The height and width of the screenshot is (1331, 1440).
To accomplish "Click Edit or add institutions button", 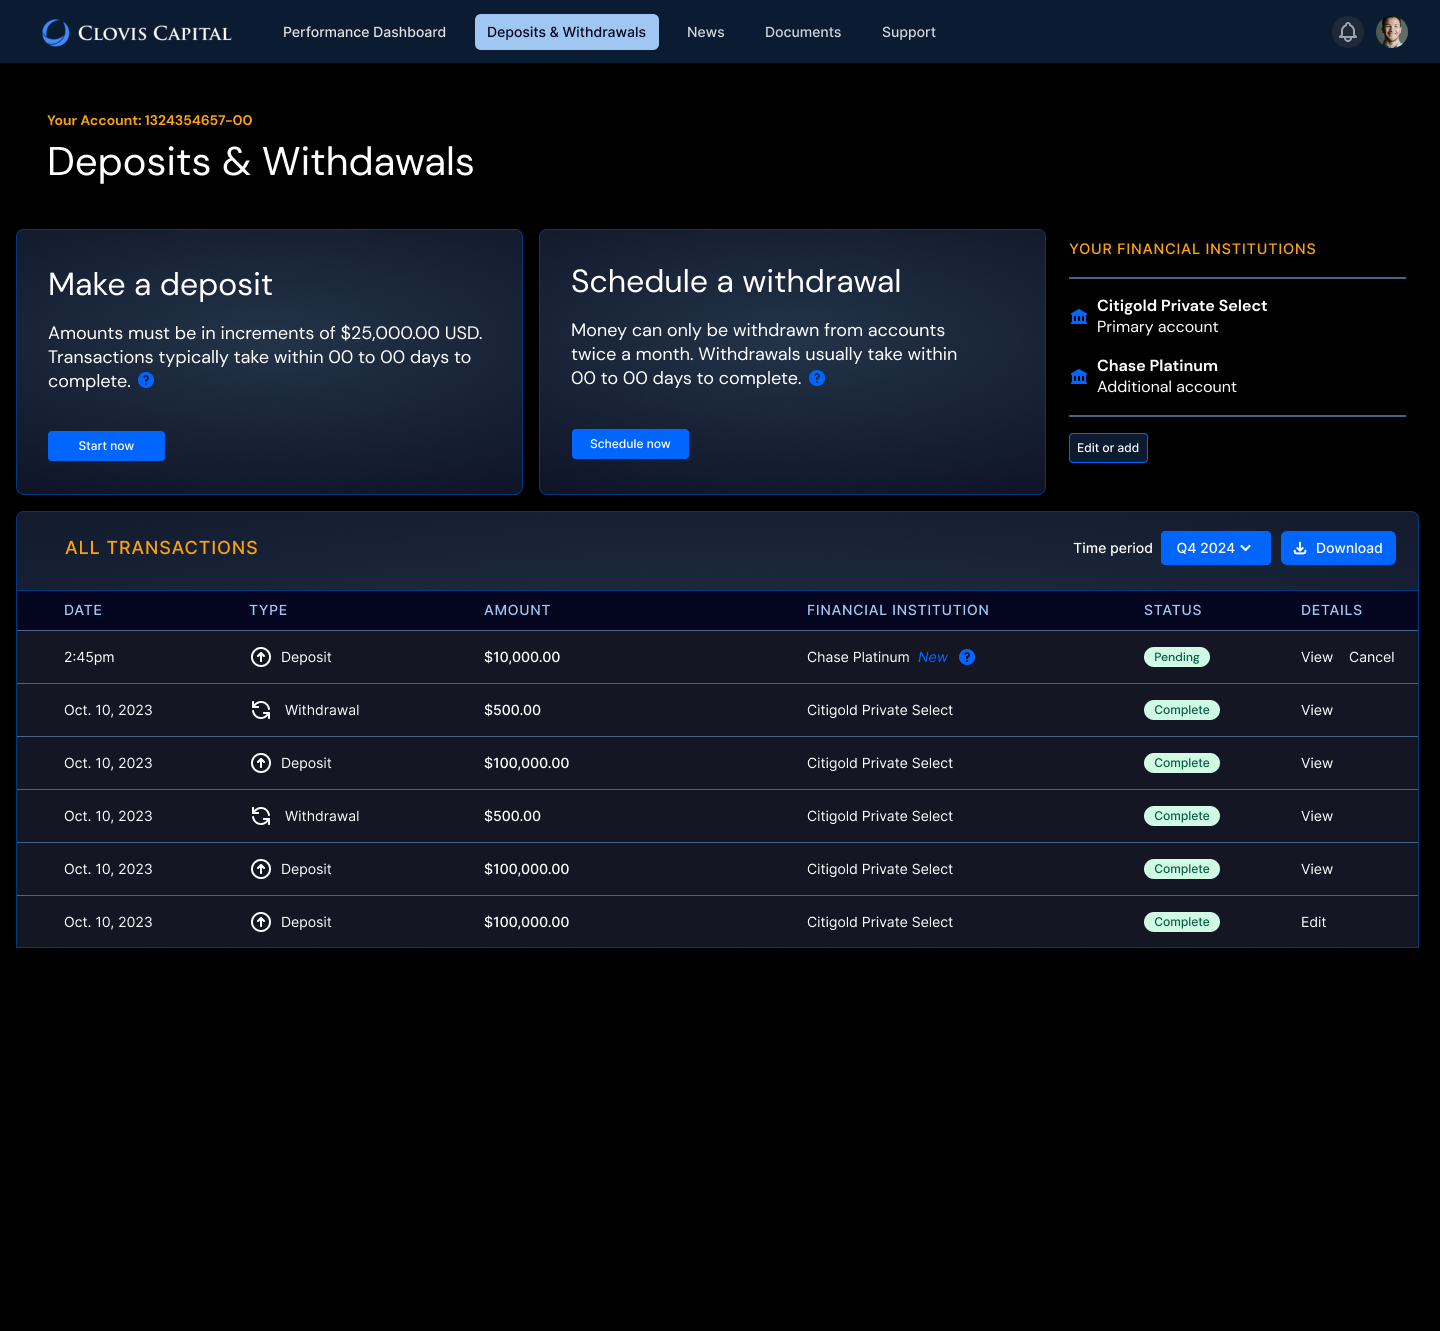I will click(1108, 448).
